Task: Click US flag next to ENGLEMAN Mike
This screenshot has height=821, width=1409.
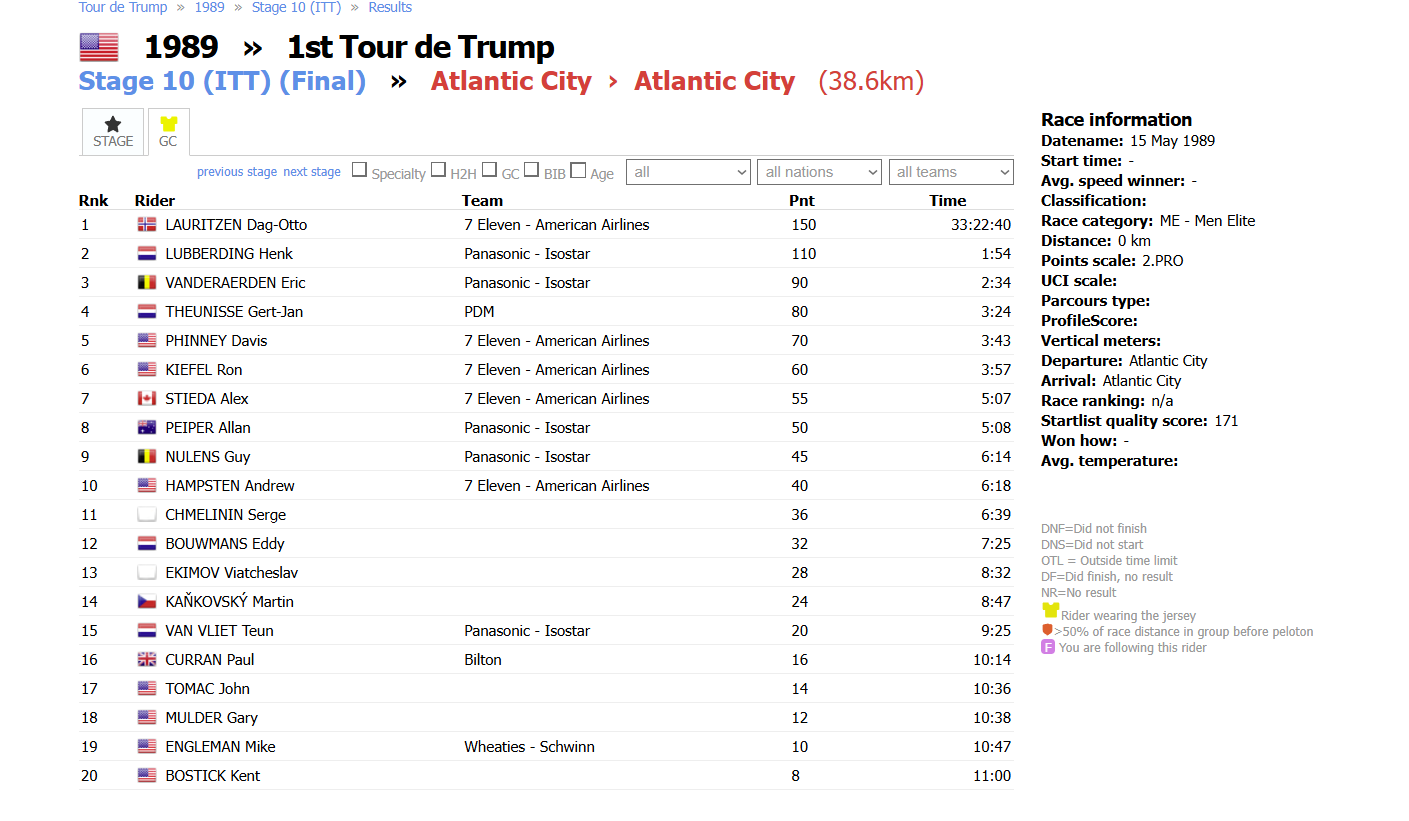Action: click(x=147, y=747)
